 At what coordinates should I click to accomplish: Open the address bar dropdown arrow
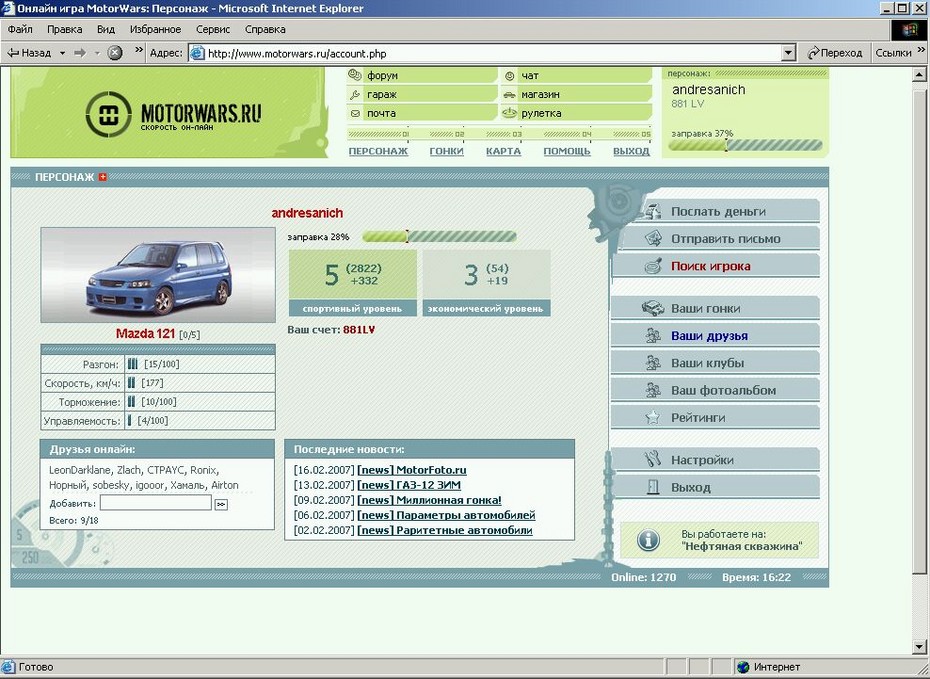788,53
